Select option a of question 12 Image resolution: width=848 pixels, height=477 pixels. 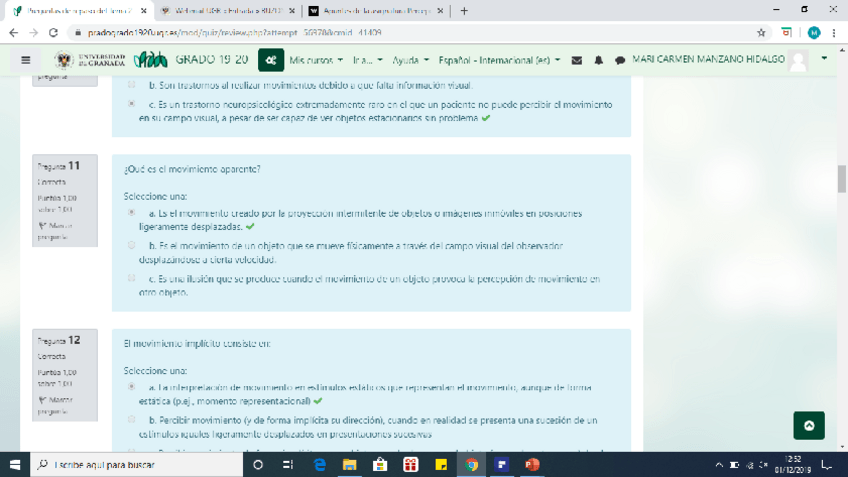click(x=131, y=387)
